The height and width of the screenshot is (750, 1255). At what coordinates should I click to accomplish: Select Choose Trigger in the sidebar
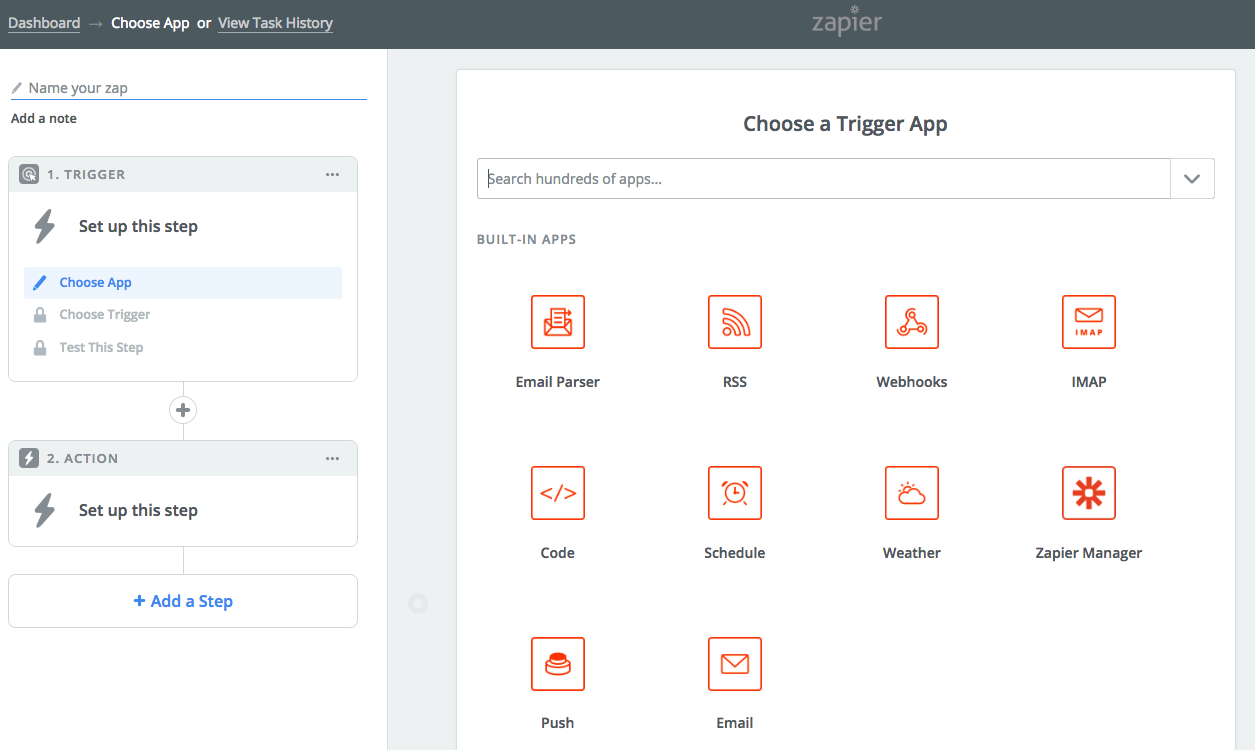pos(105,315)
